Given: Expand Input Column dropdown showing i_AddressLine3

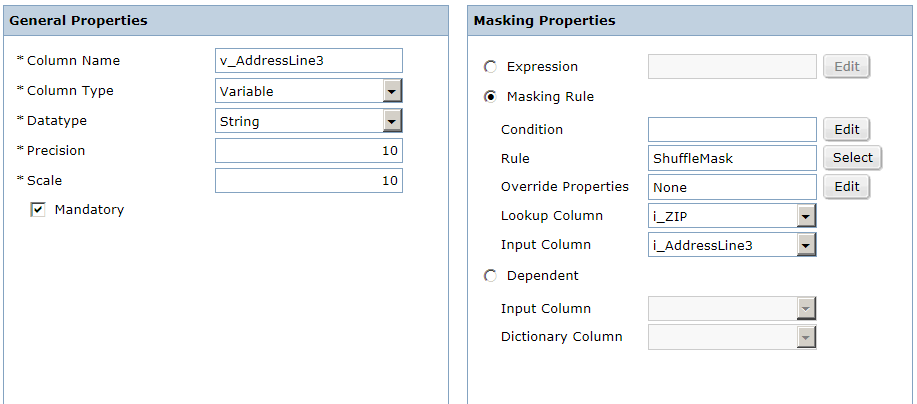Looking at the screenshot, I should (806, 245).
